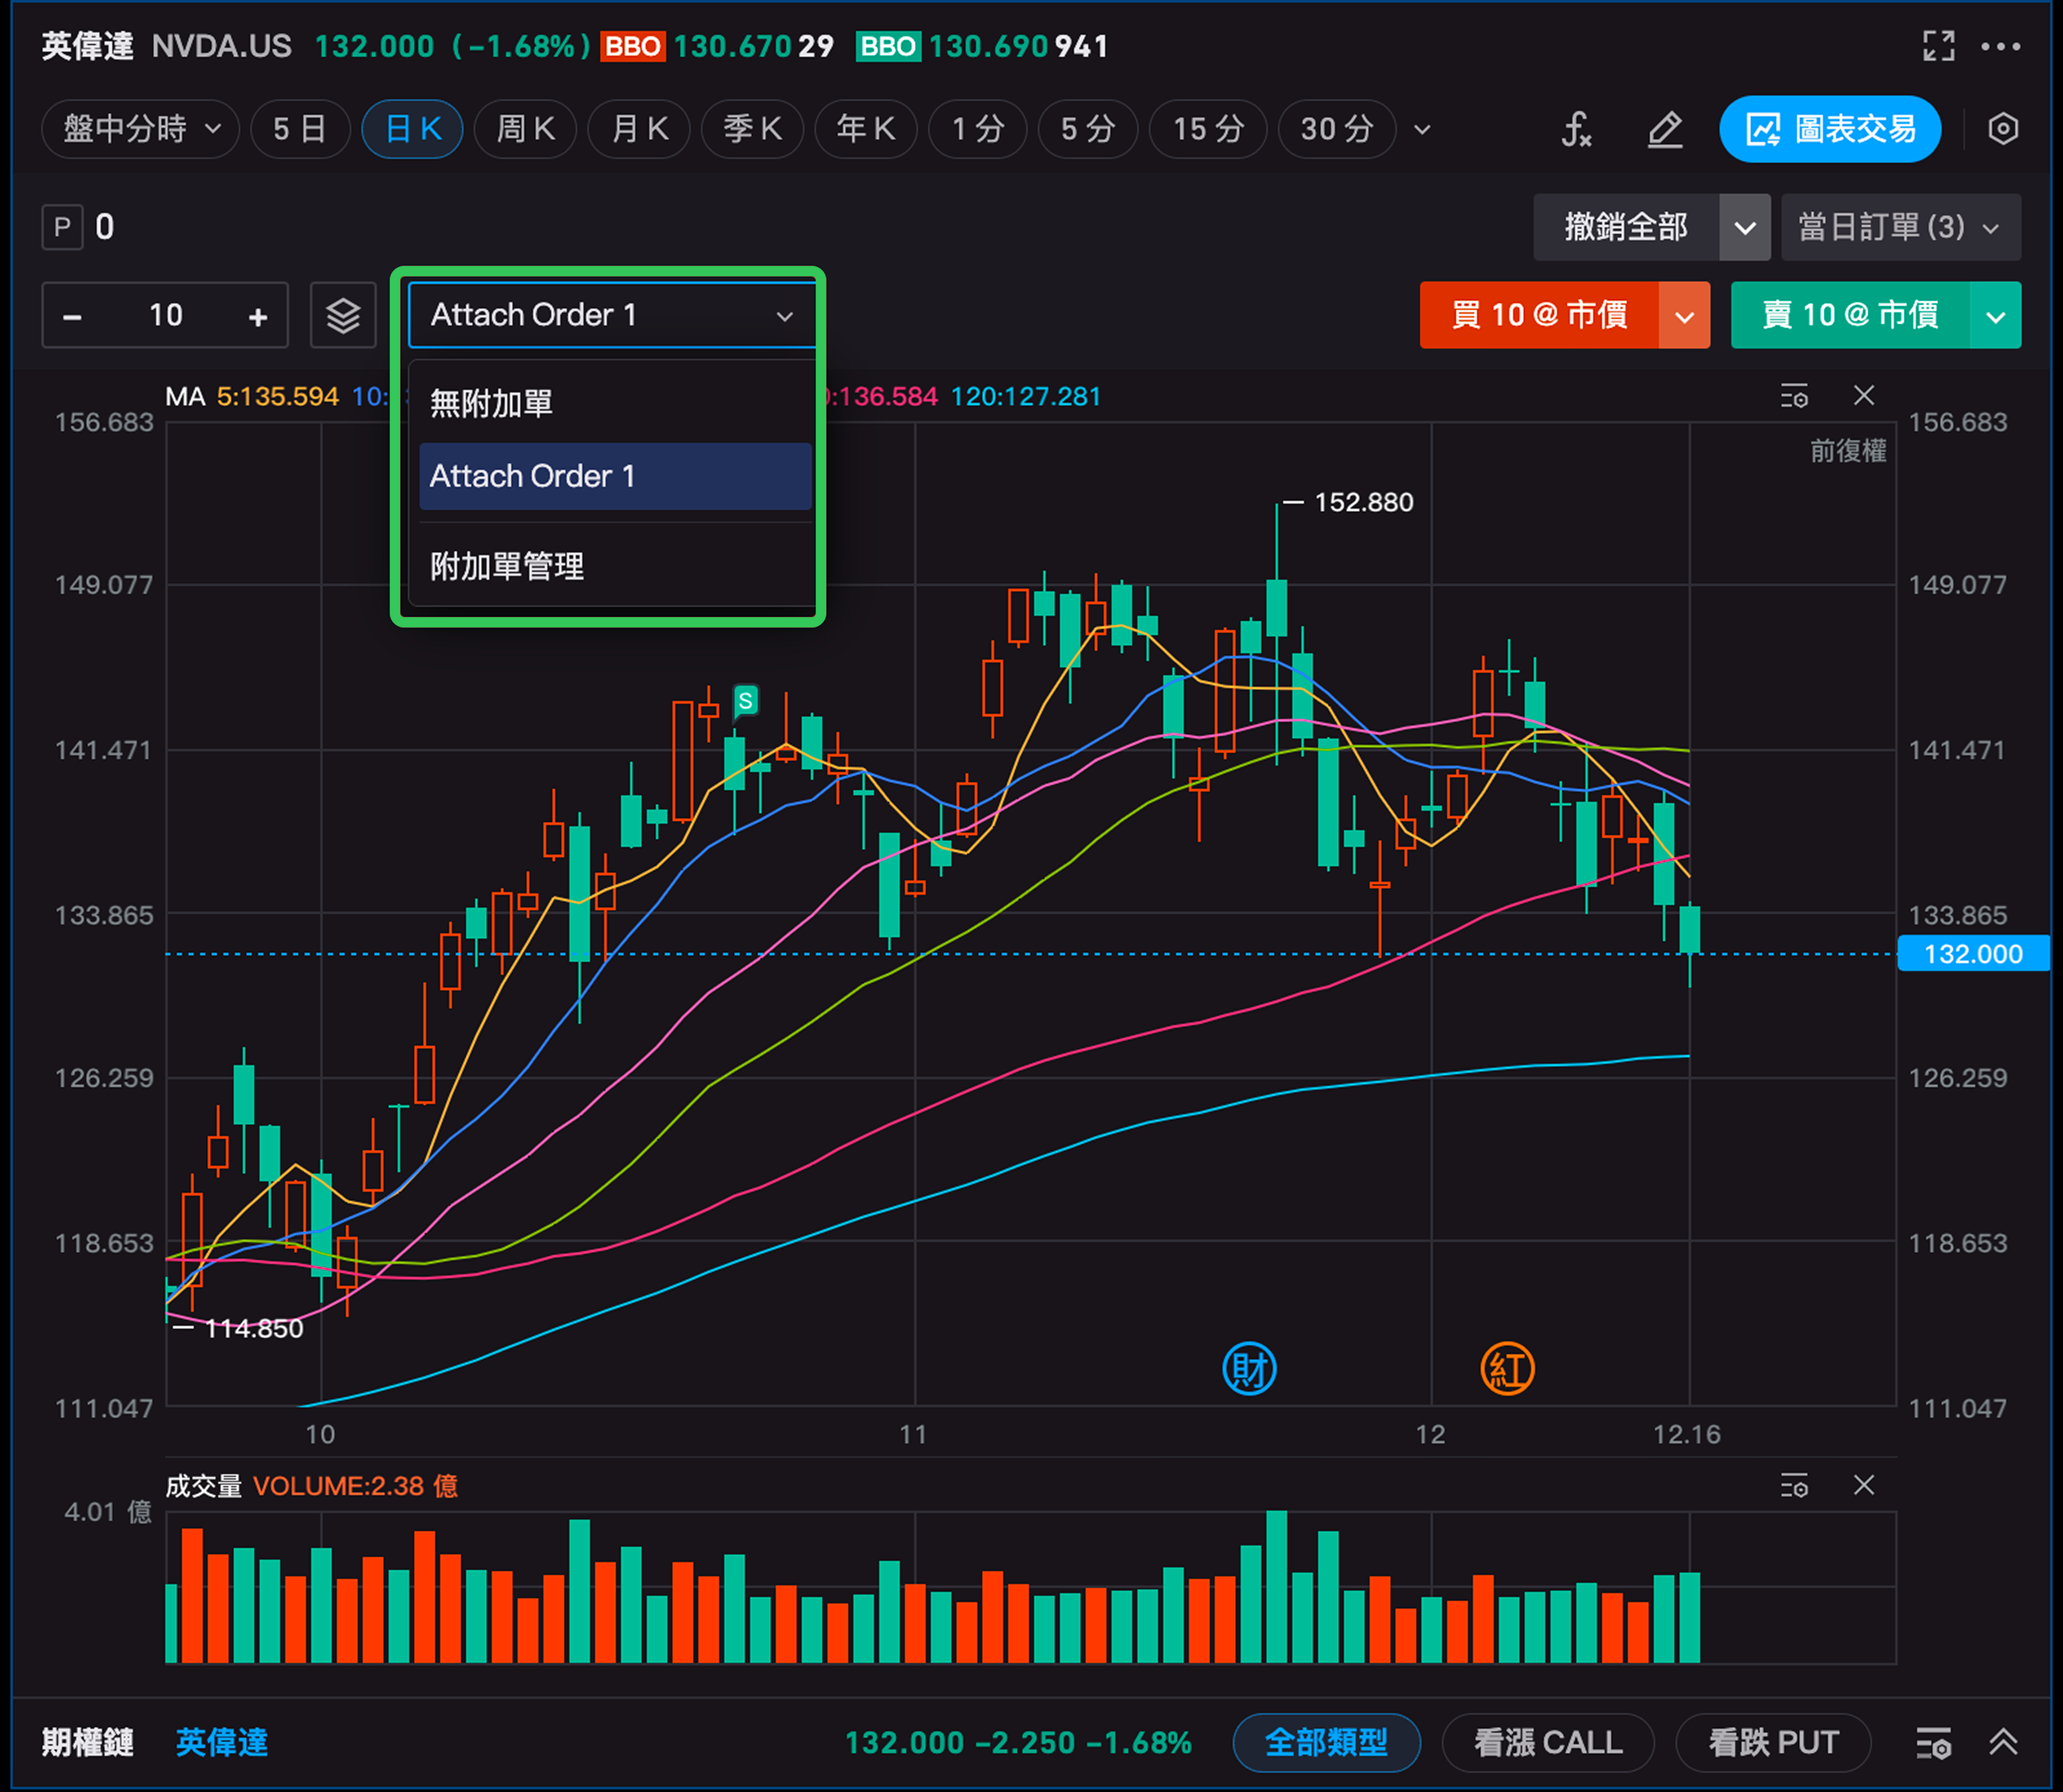
Task: Enter fullscreen chart view
Action: click(x=1938, y=46)
